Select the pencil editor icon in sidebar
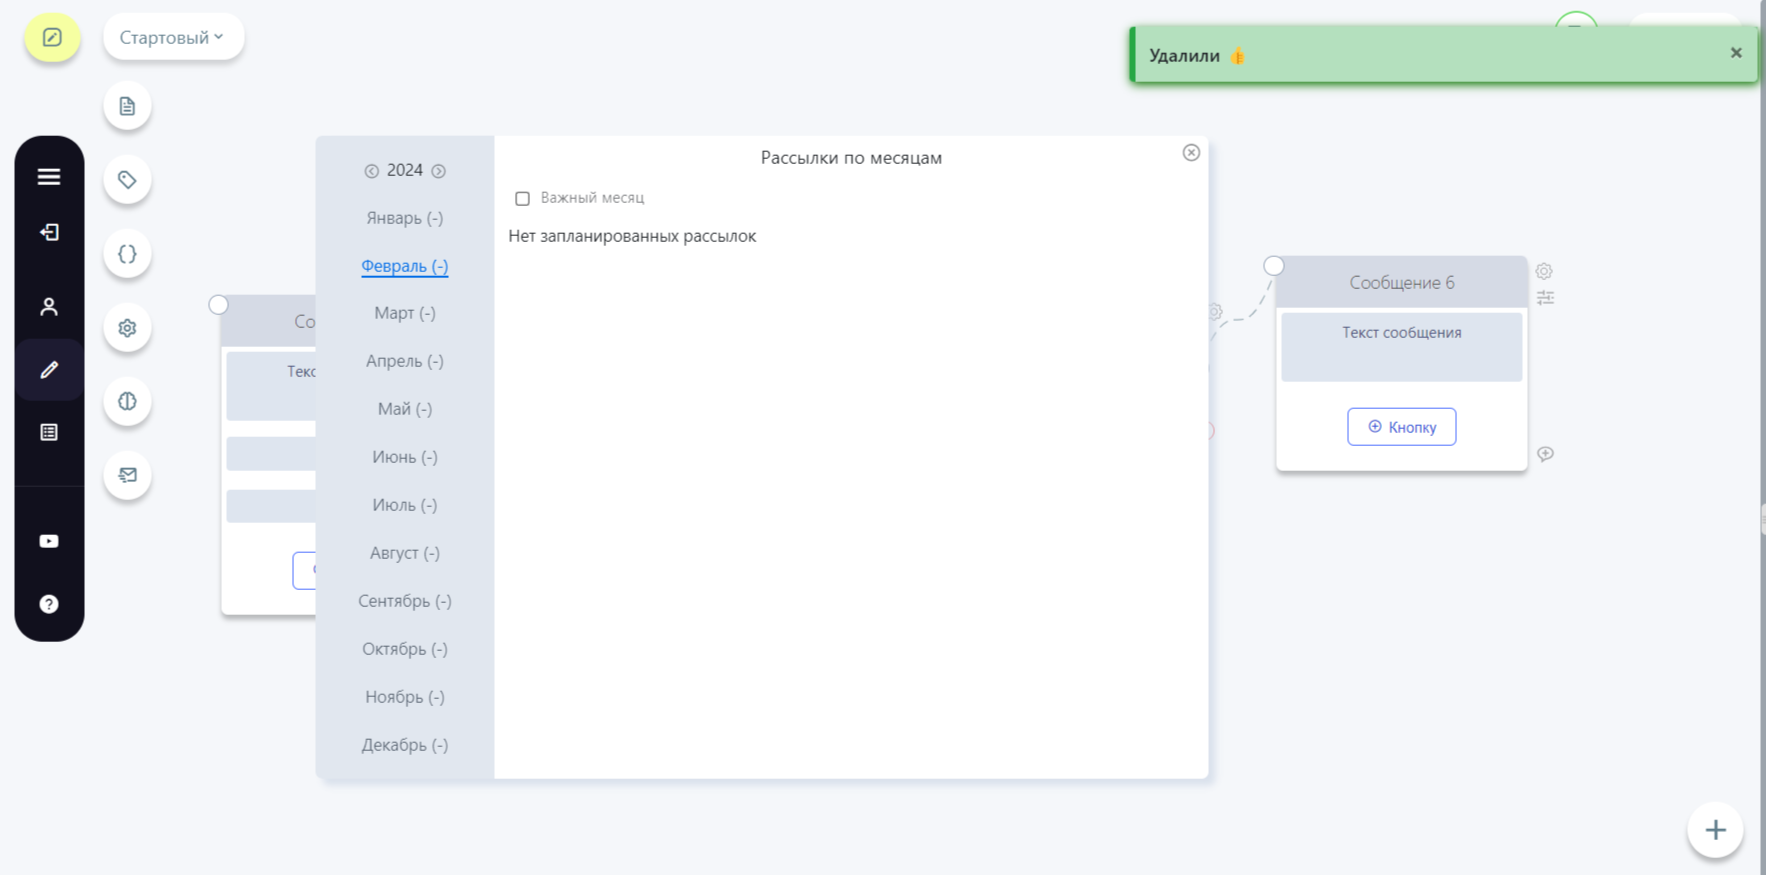 tap(49, 370)
